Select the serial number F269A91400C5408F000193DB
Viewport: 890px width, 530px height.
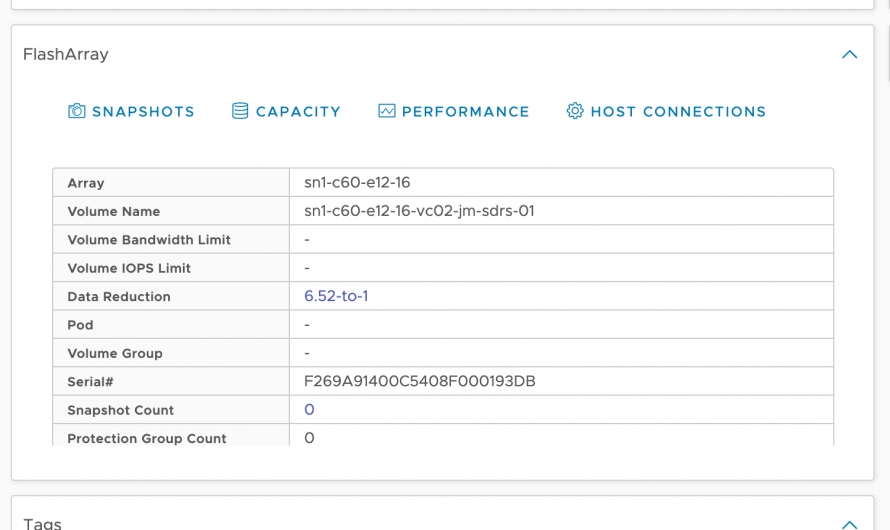click(x=419, y=382)
